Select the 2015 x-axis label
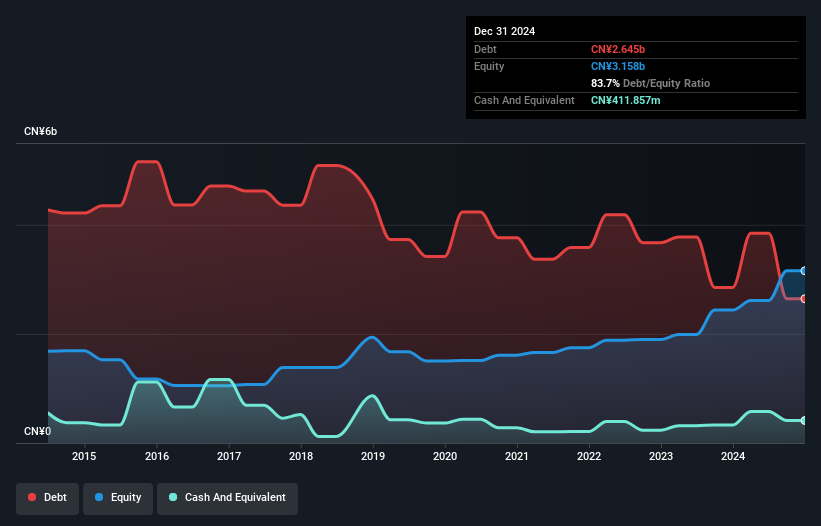Viewport: 821px width, 526px height. point(84,456)
